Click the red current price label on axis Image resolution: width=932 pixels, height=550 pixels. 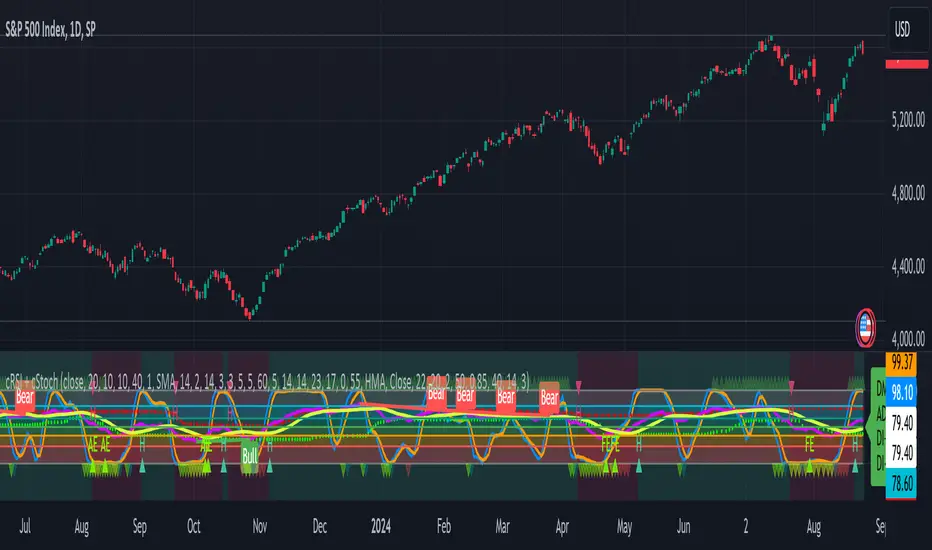tap(906, 64)
